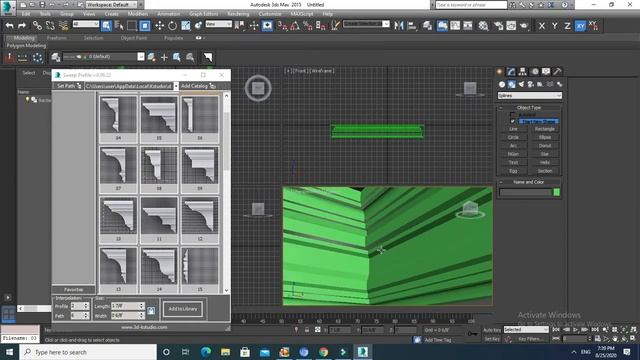Open the Create menu
640x360 pixels.
click(111, 14)
